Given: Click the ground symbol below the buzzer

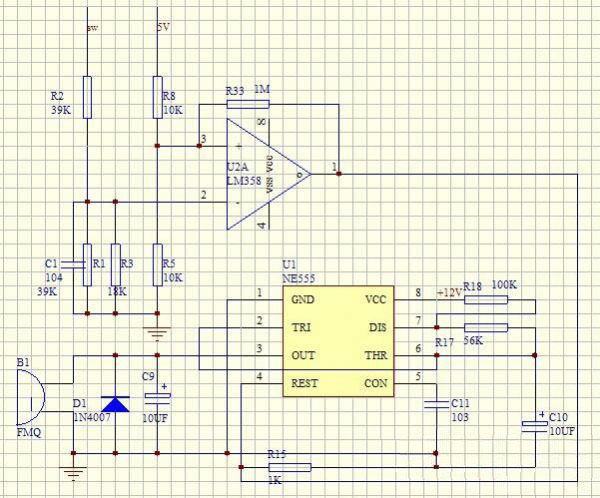Looking at the screenshot, I should 73,474.
